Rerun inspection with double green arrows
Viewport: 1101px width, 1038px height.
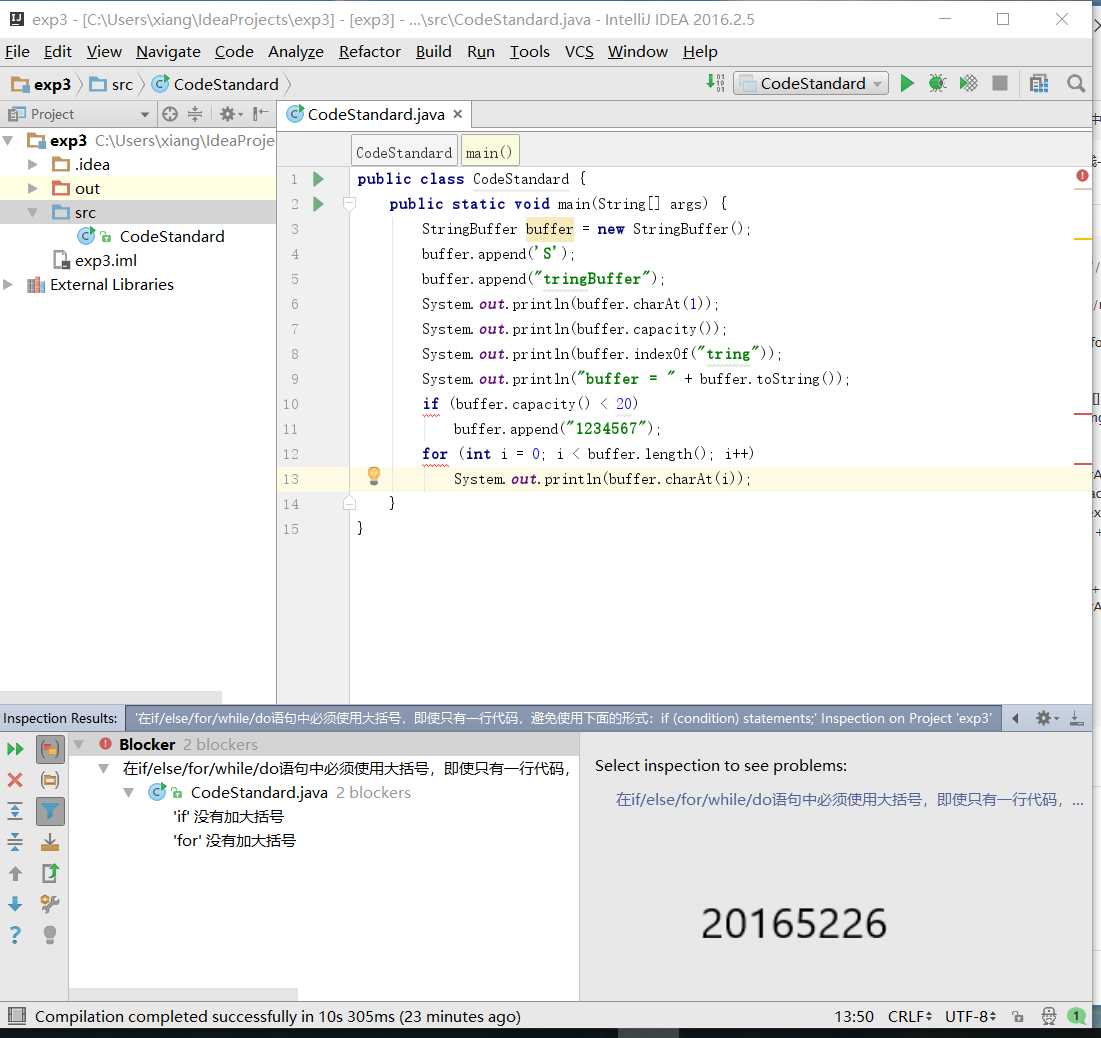[15, 749]
